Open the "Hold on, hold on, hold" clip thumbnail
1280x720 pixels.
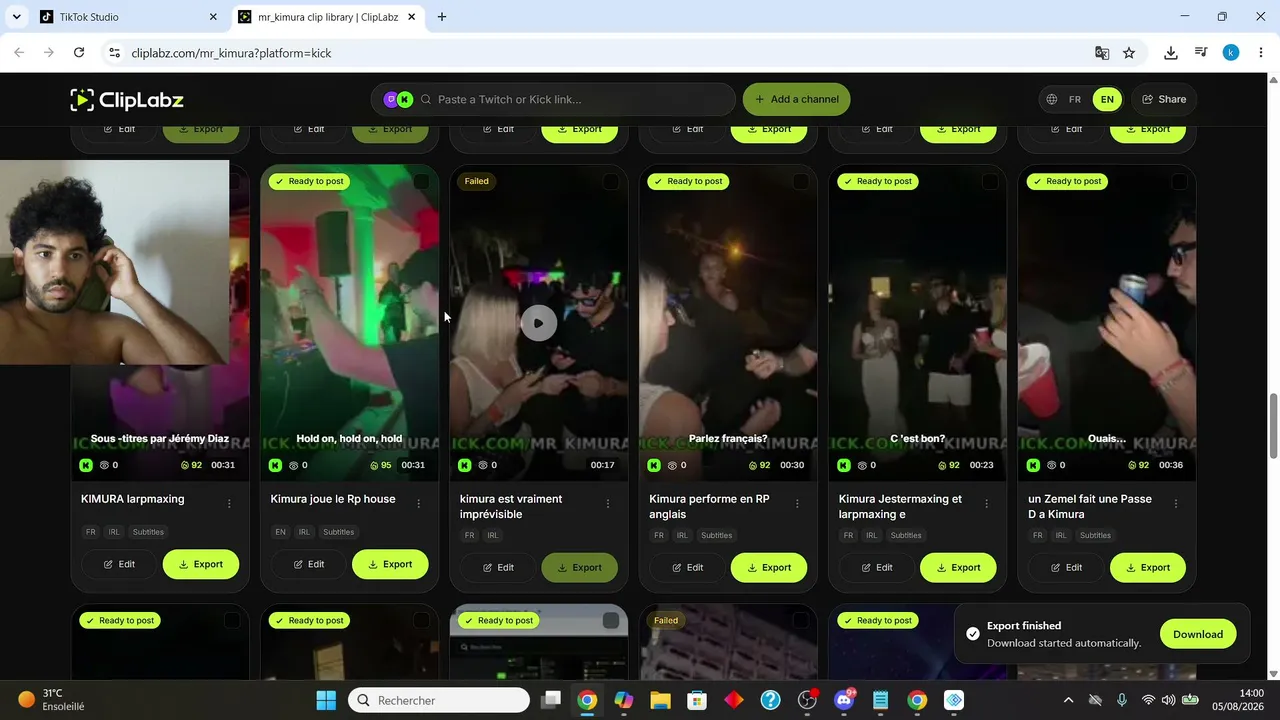[x=349, y=322]
